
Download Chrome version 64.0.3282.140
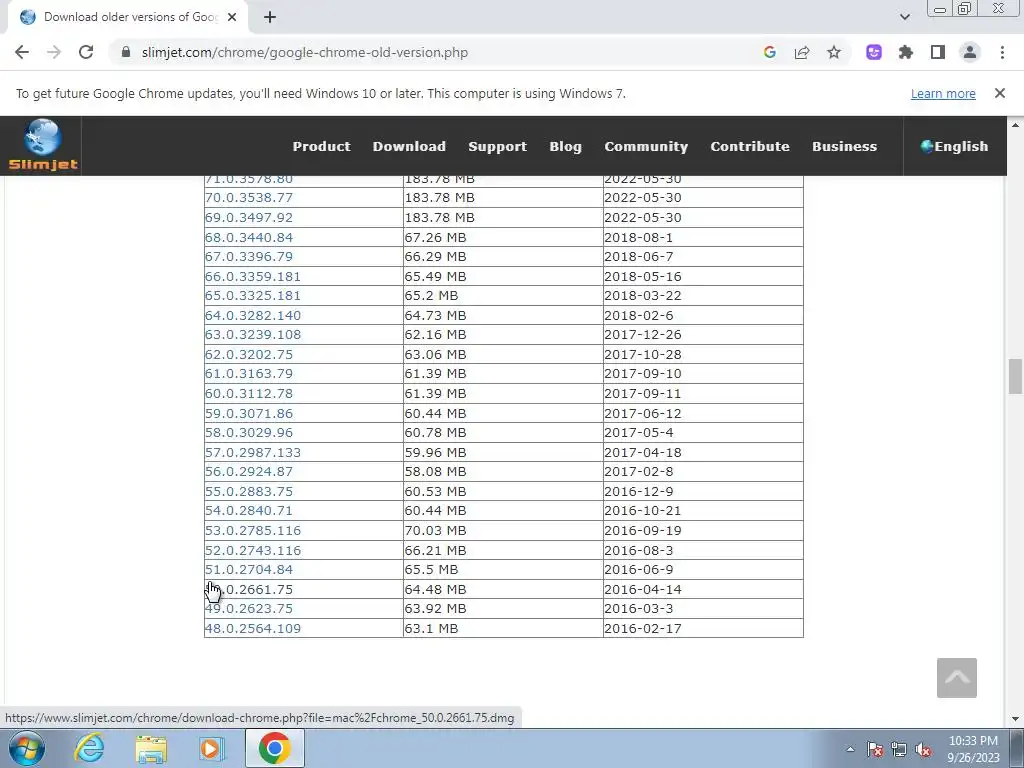pyautogui.click(x=253, y=315)
